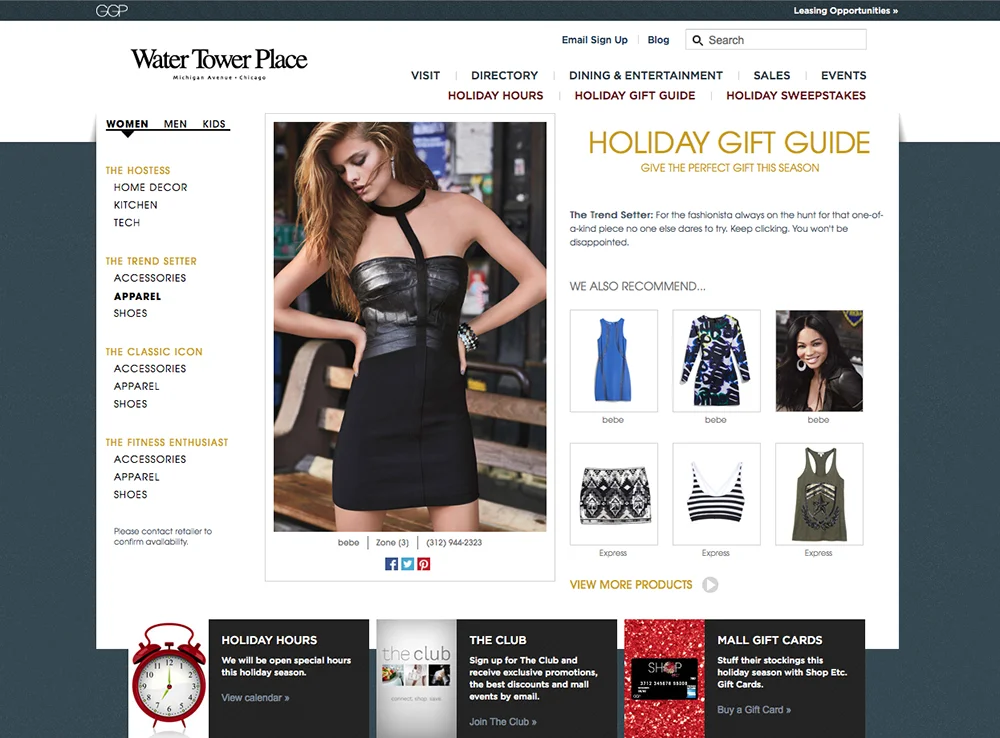Open The Classic Icon category heading
Image resolution: width=1000 pixels, height=738 pixels.
point(154,351)
